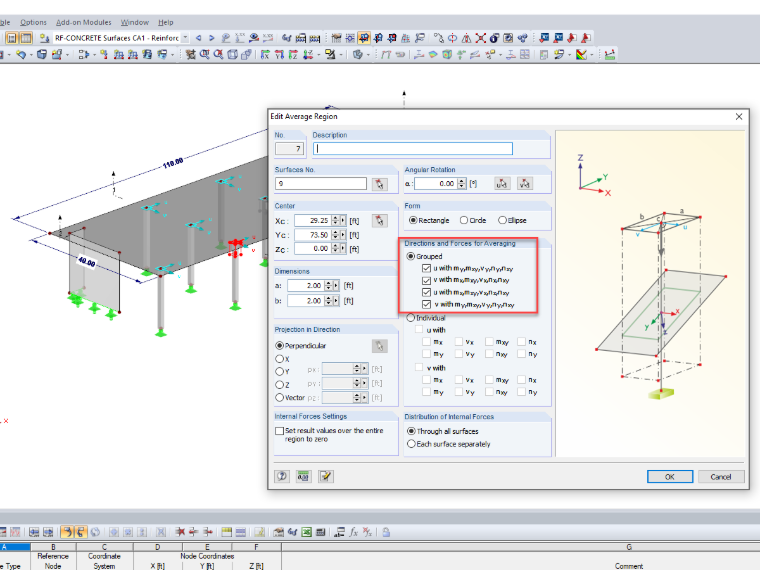Select Circle form radio button

pos(464,220)
